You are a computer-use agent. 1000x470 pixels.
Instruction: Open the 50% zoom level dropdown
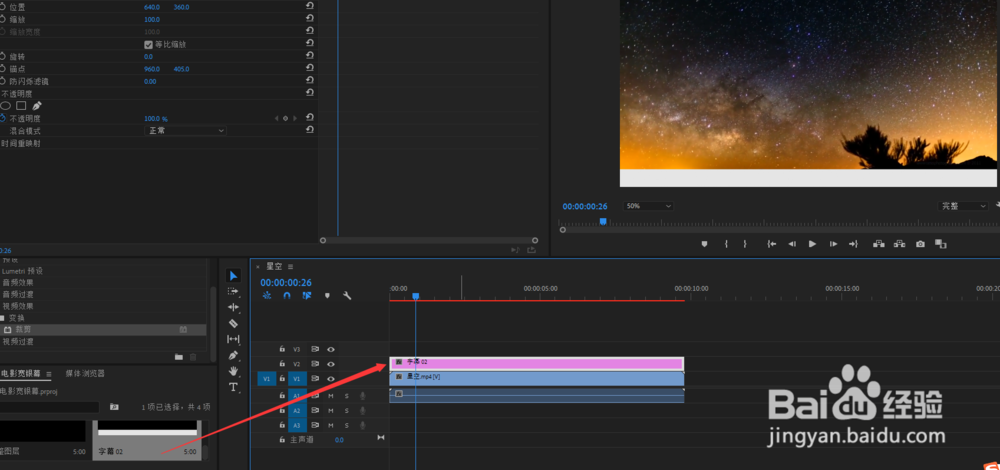coord(648,206)
